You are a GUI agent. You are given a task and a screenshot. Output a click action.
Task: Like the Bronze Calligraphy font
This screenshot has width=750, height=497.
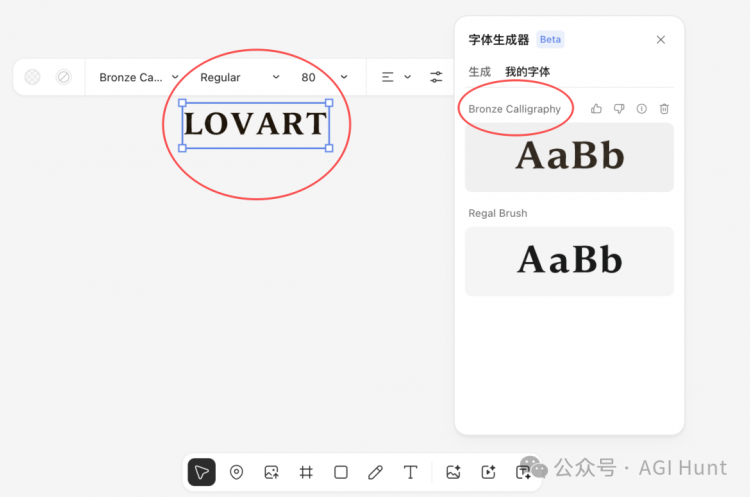tap(596, 109)
